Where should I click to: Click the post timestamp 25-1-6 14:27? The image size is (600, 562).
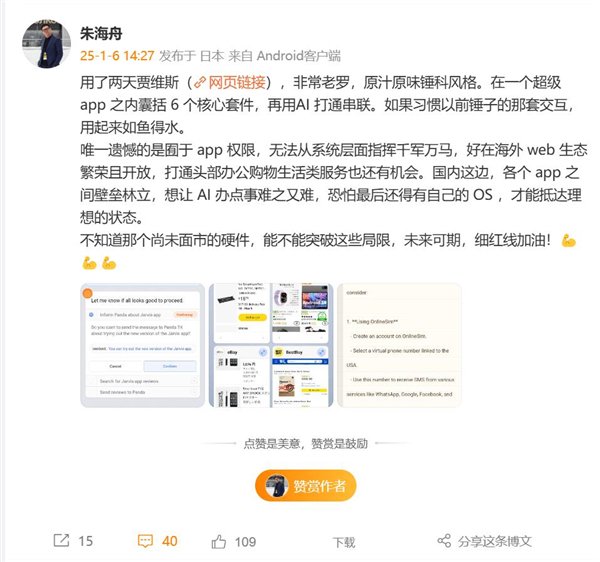coord(117,56)
